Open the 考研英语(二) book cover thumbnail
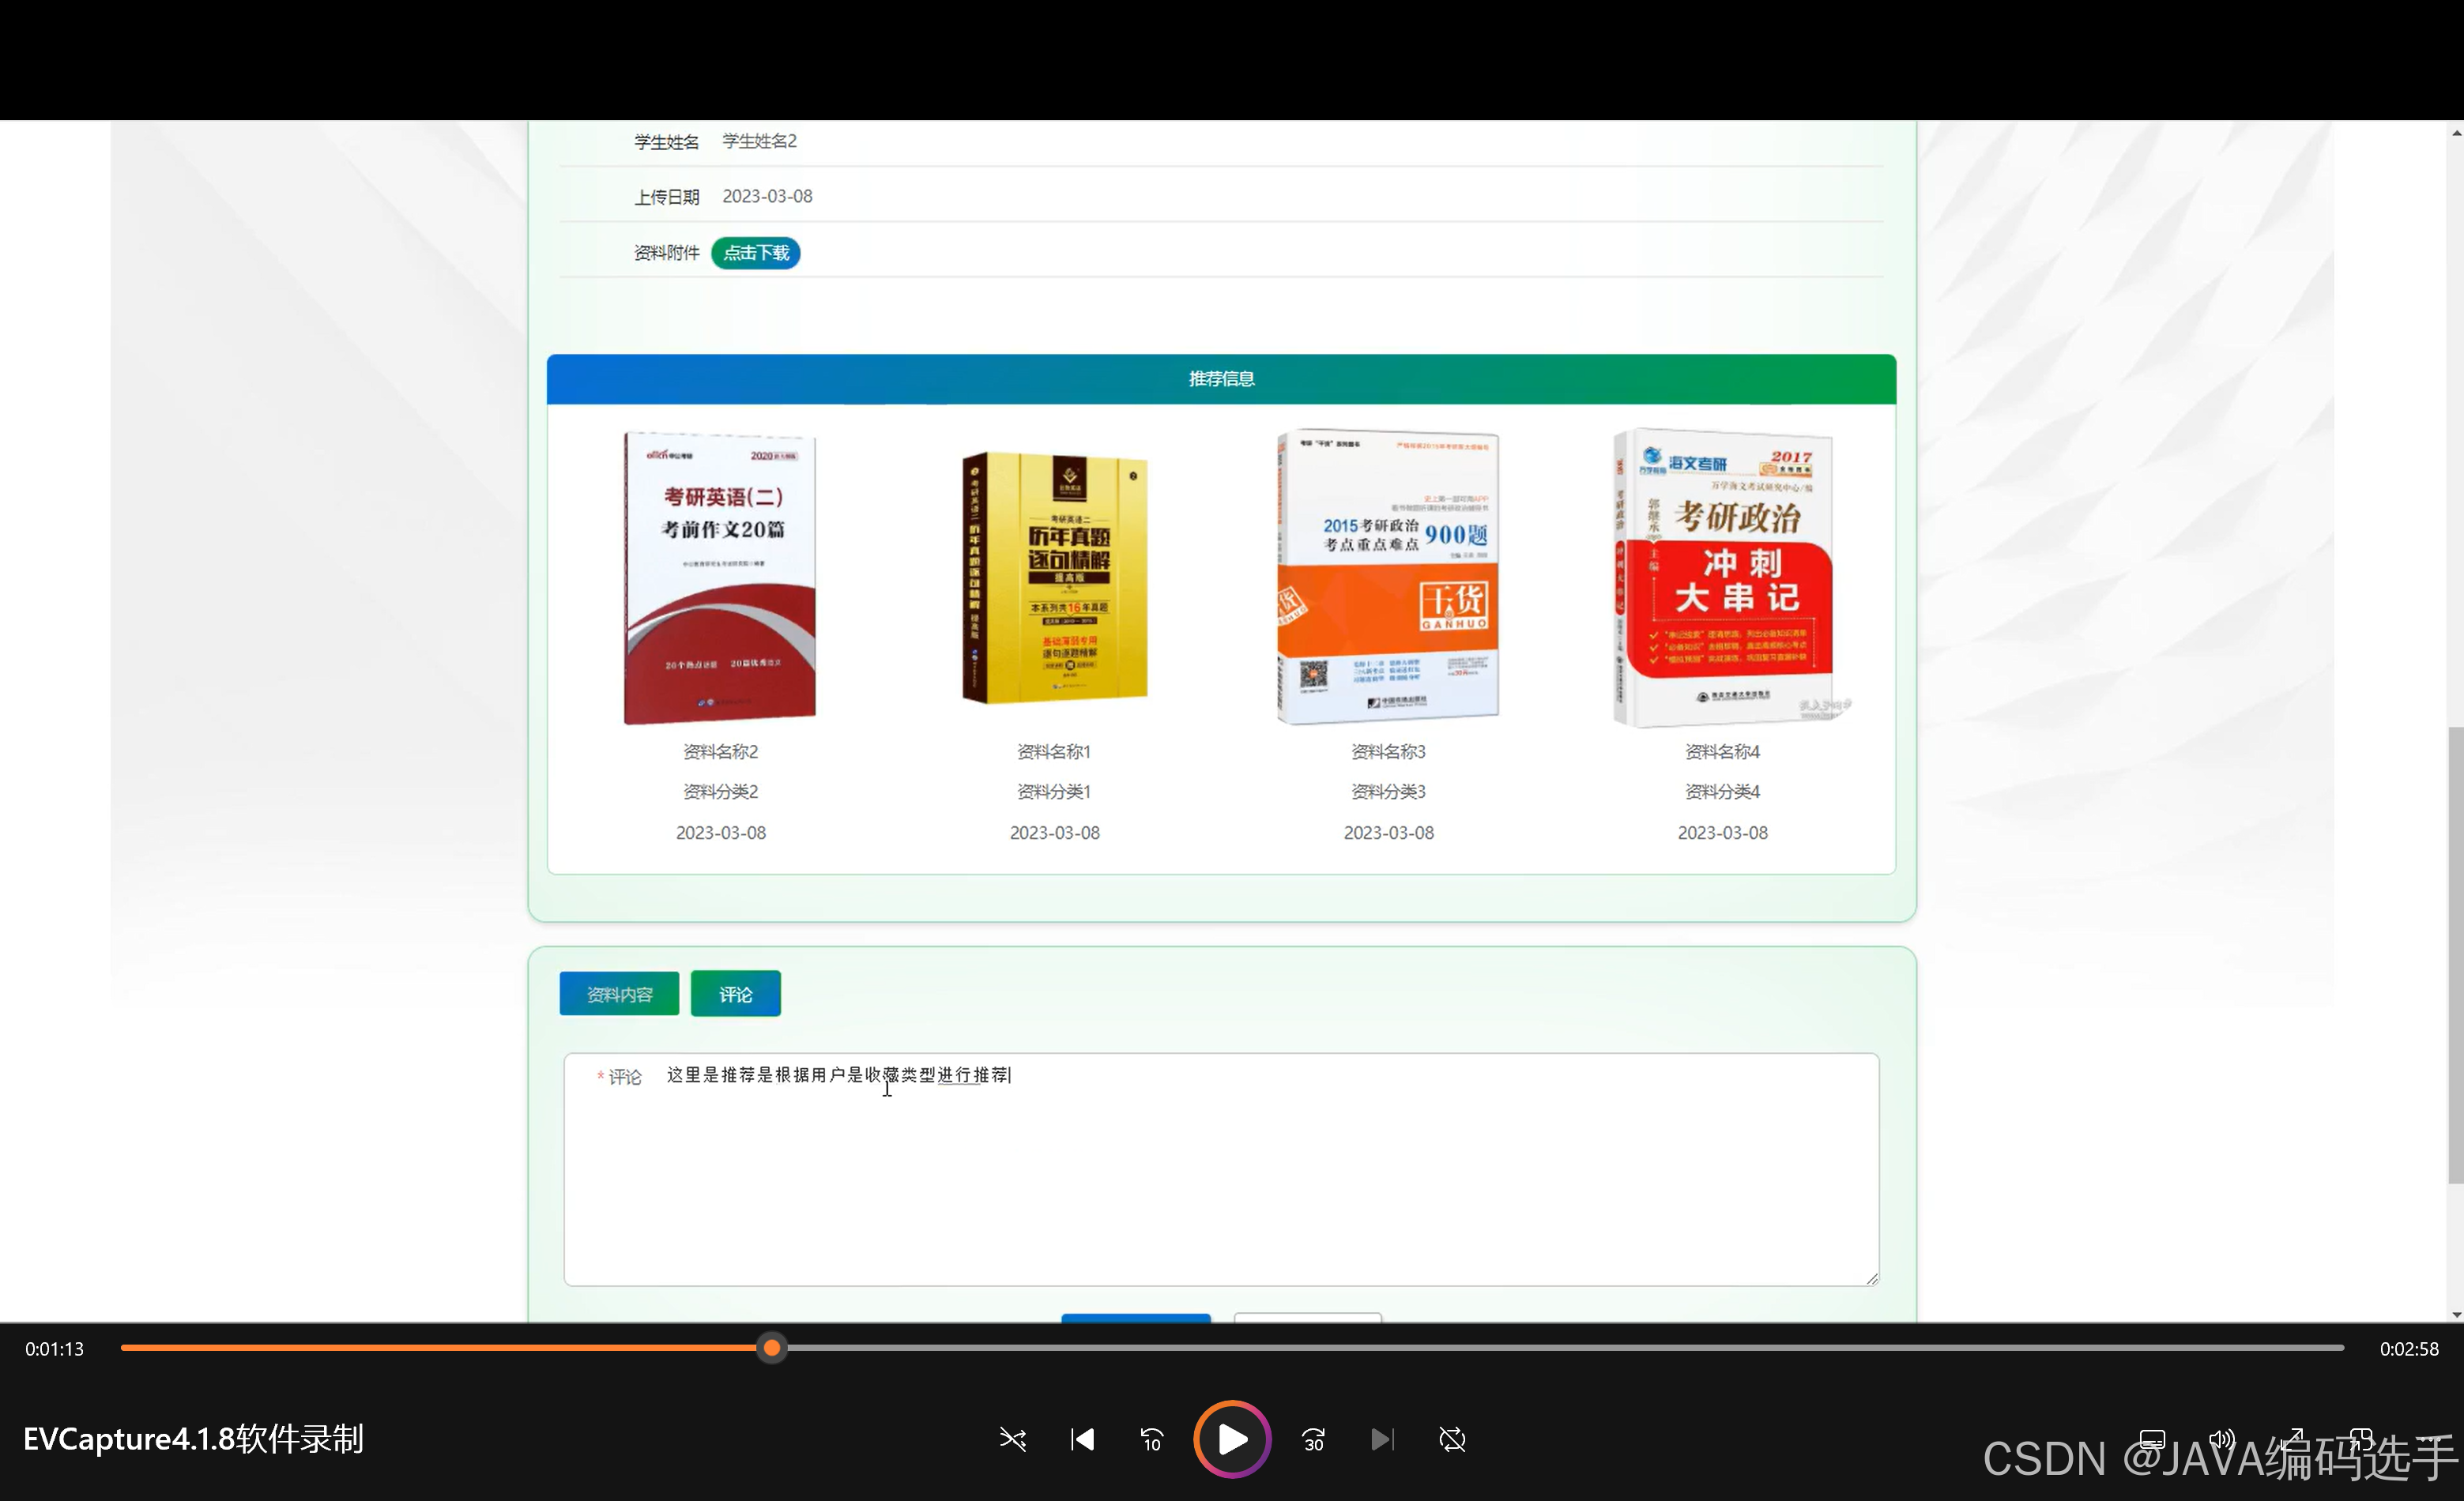2464x1501 pixels. (720, 578)
